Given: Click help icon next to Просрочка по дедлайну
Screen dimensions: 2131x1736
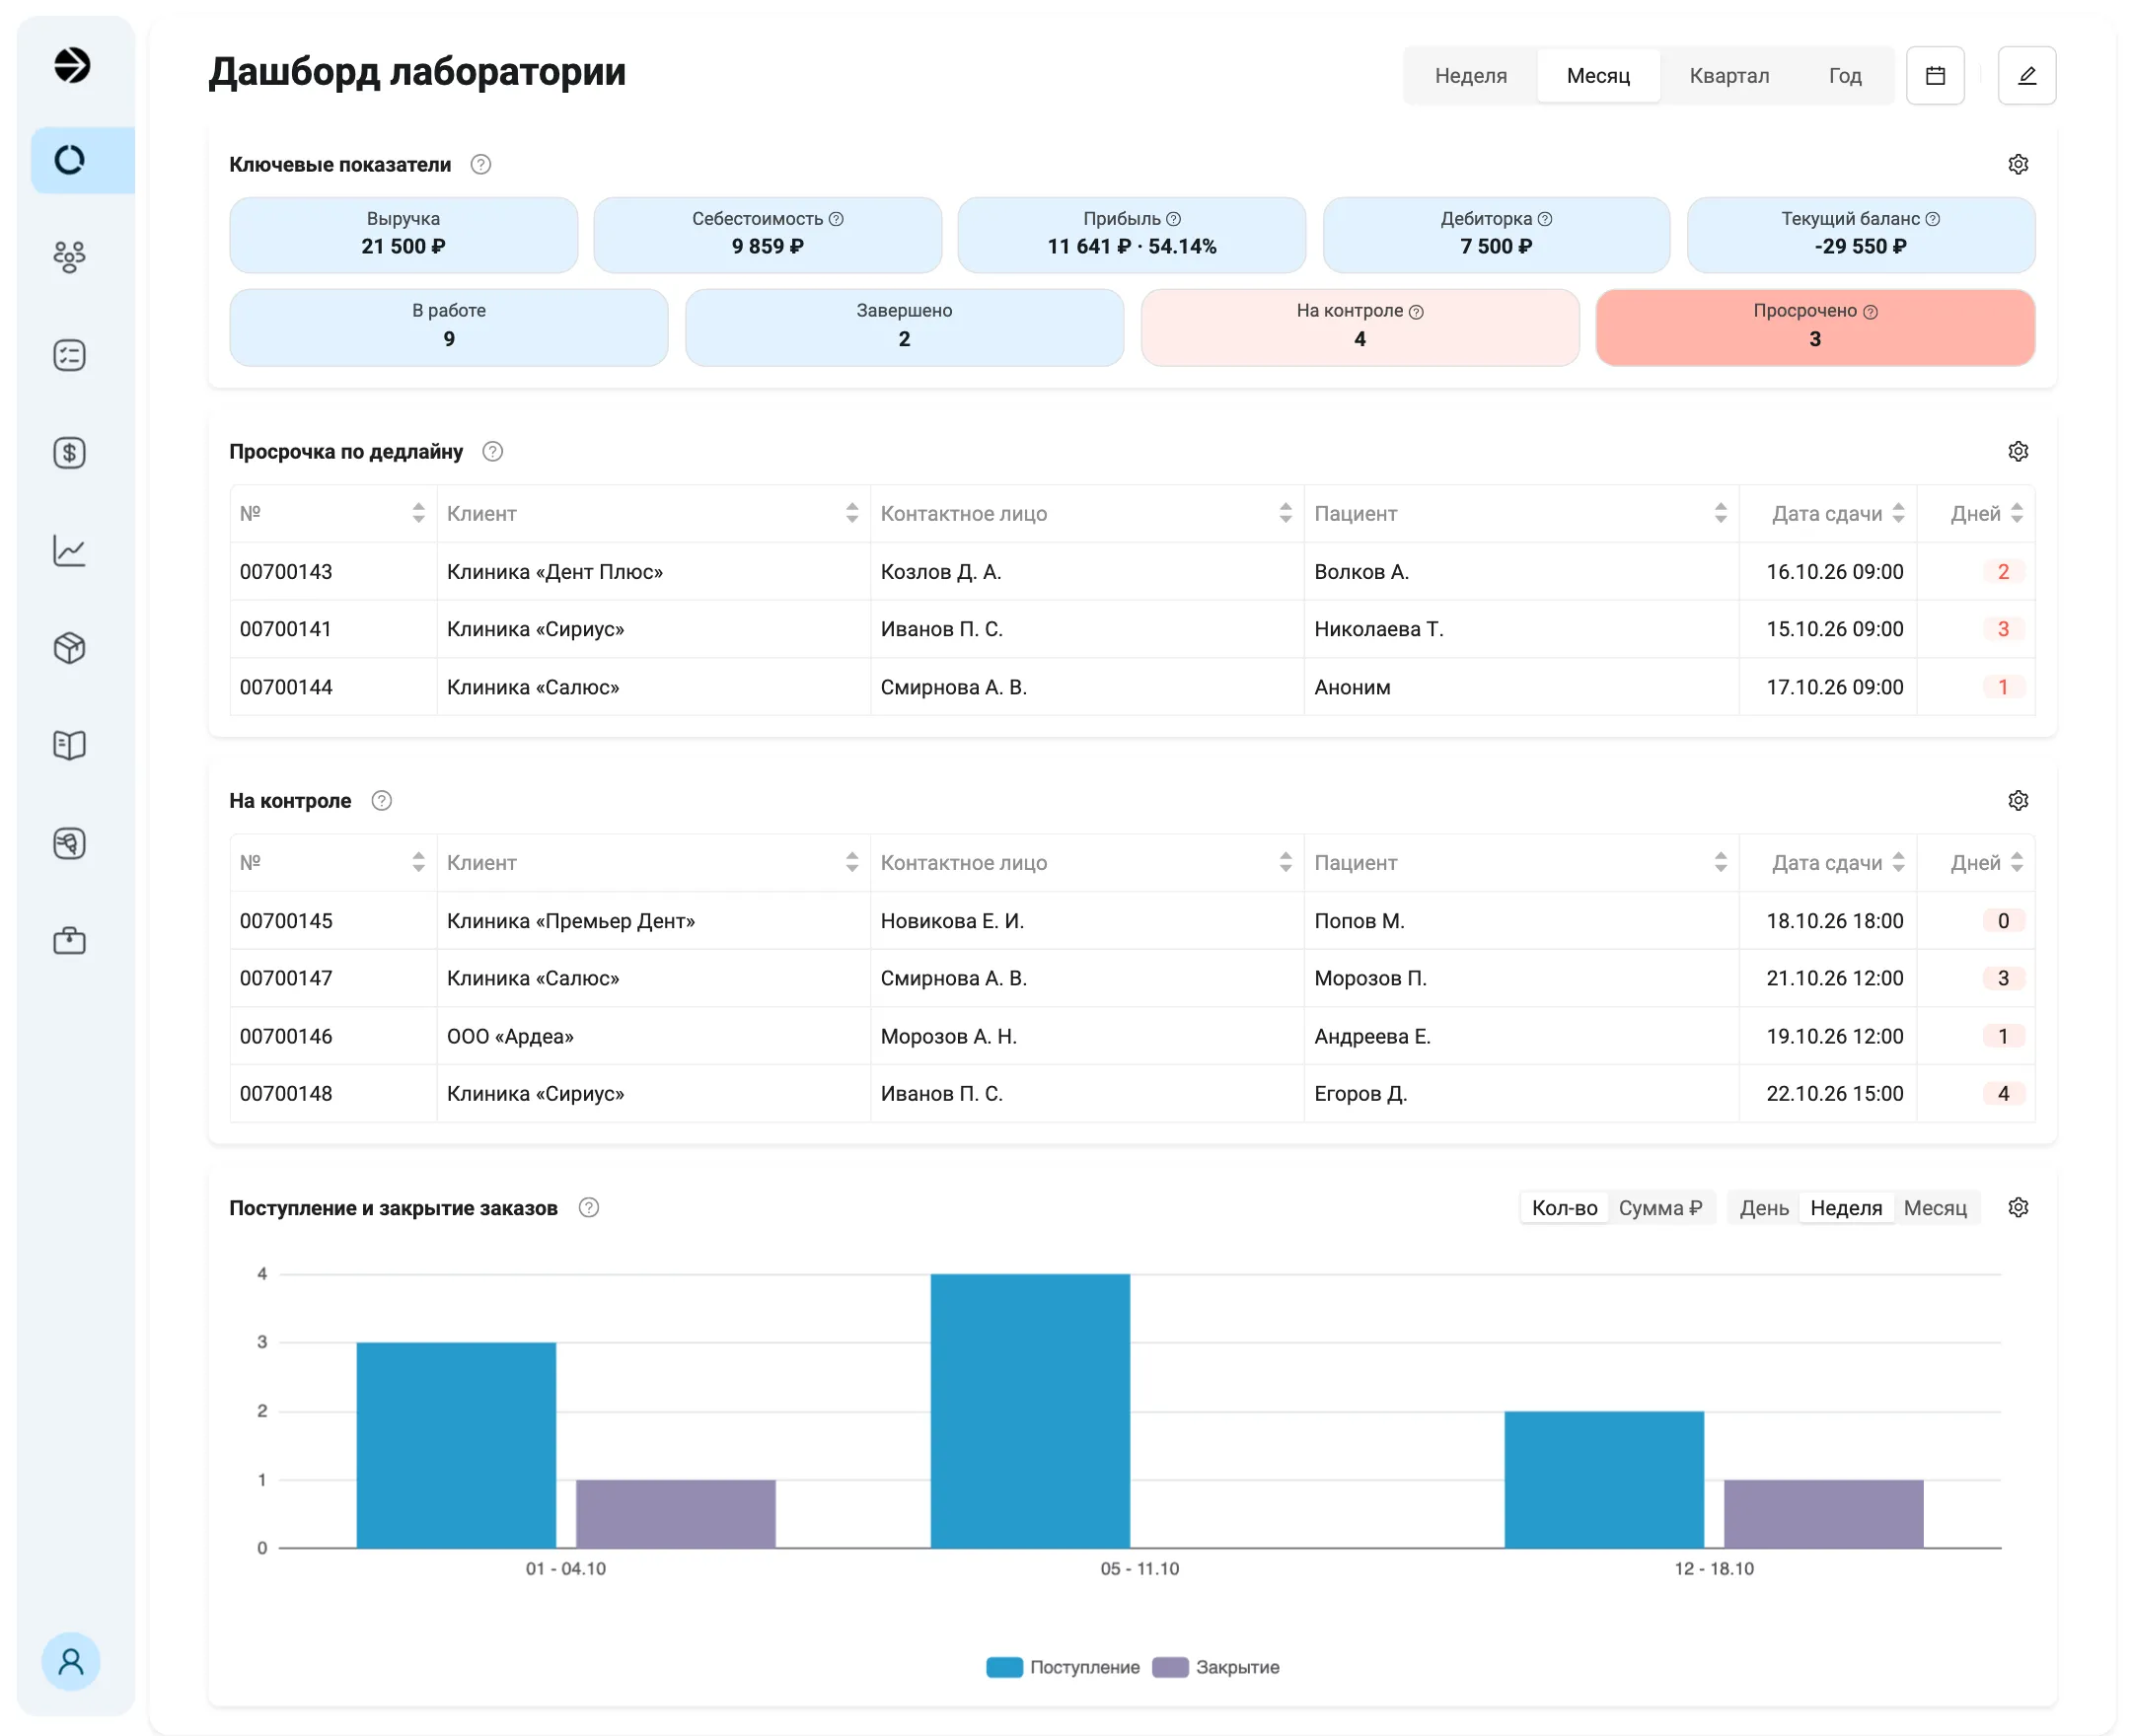Looking at the screenshot, I should click(x=493, y=451).
